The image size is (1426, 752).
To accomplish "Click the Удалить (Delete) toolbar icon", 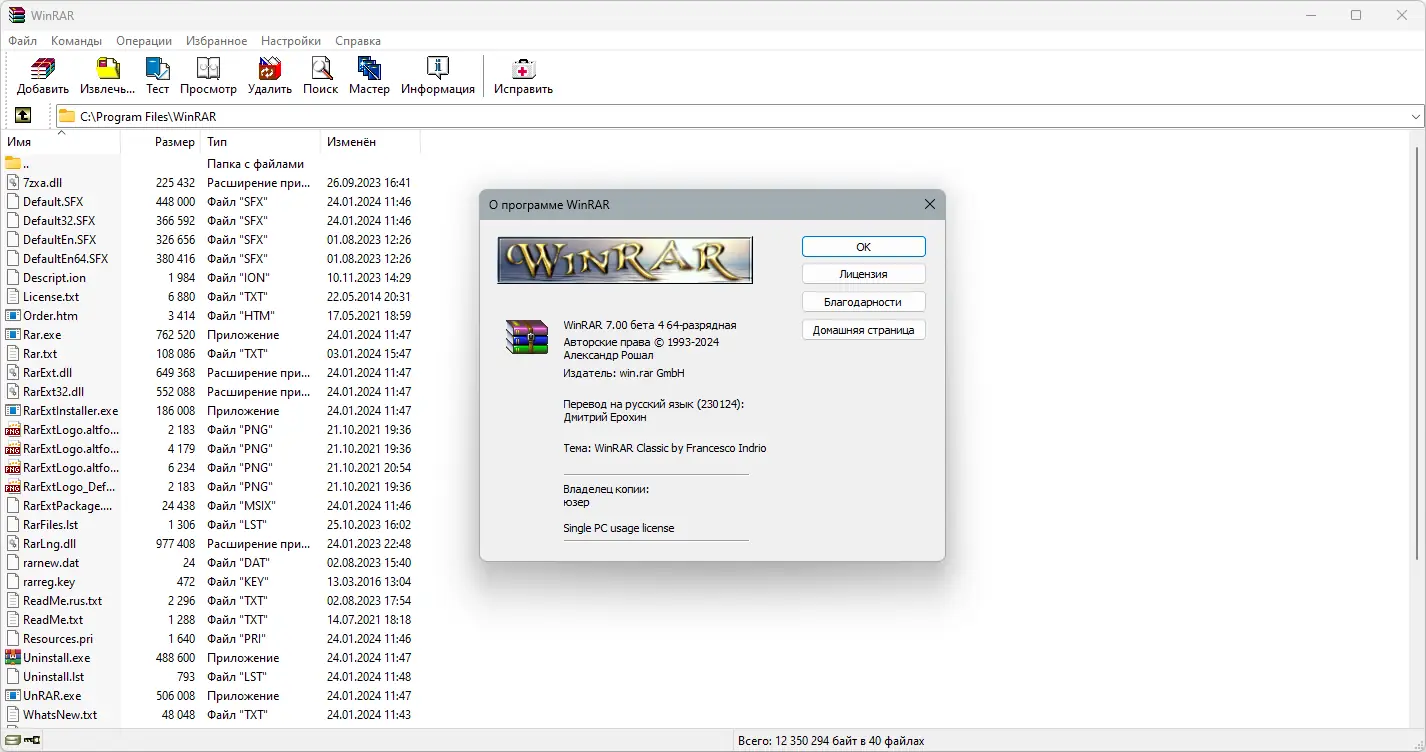I will 270,69.
